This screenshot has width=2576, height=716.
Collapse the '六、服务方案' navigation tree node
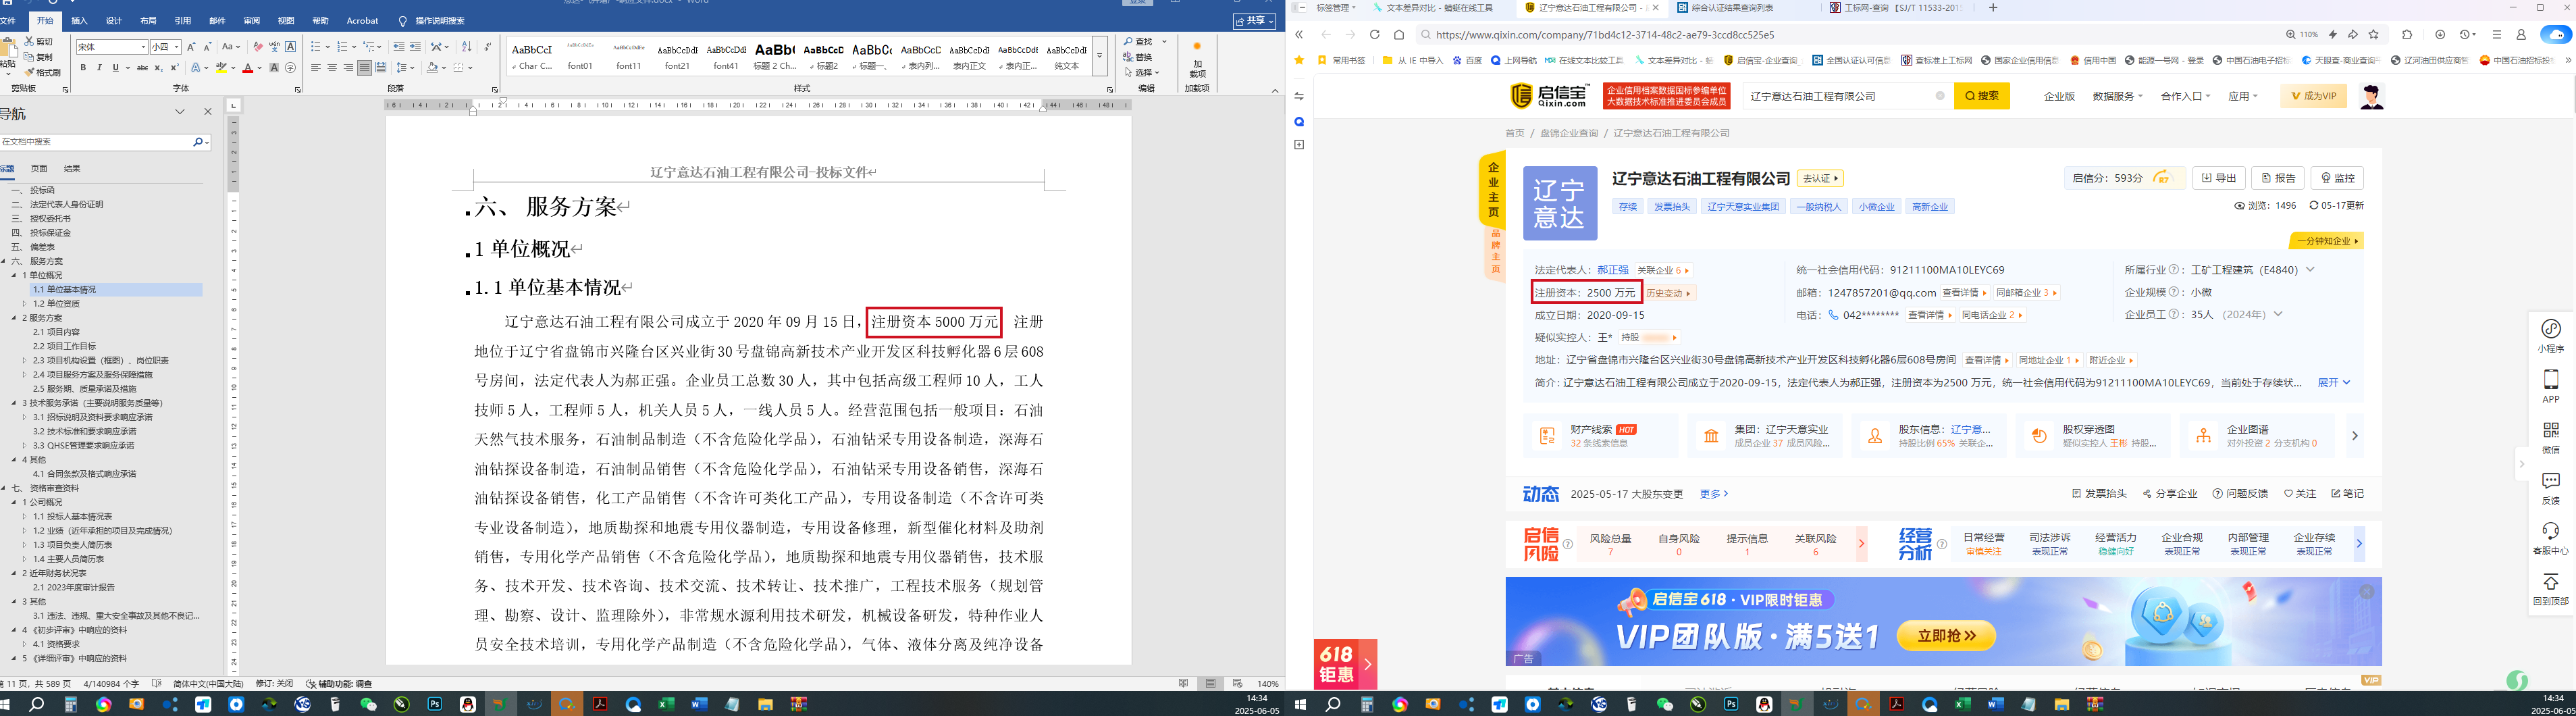[x=4, y=261]
